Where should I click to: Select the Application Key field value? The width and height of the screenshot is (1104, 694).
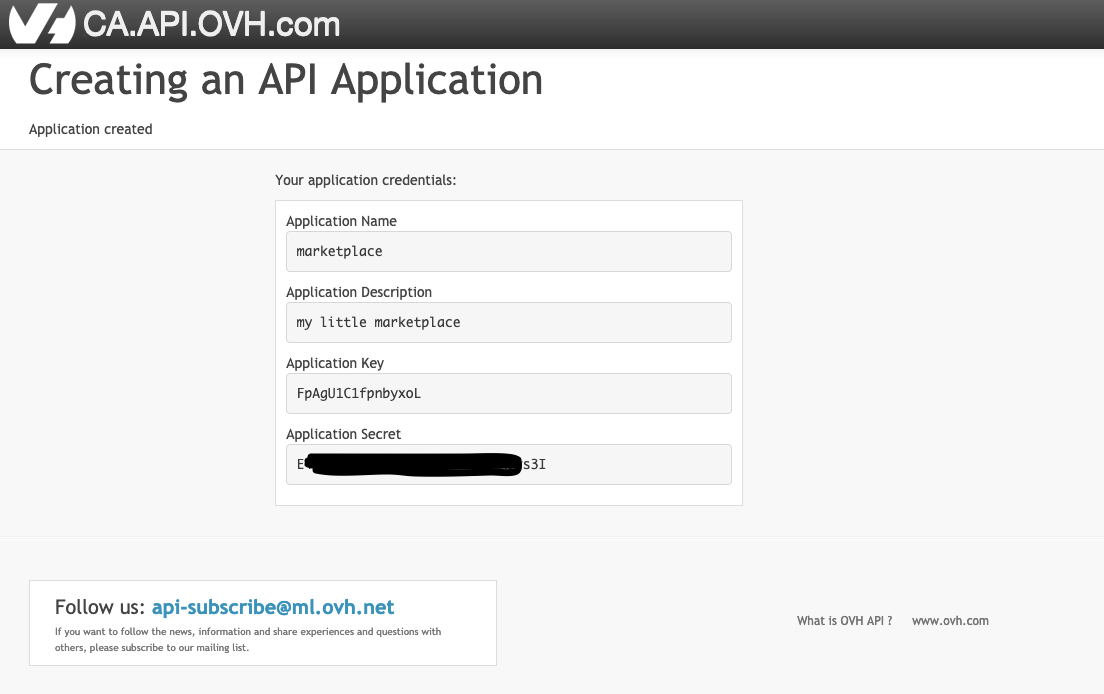359,393
